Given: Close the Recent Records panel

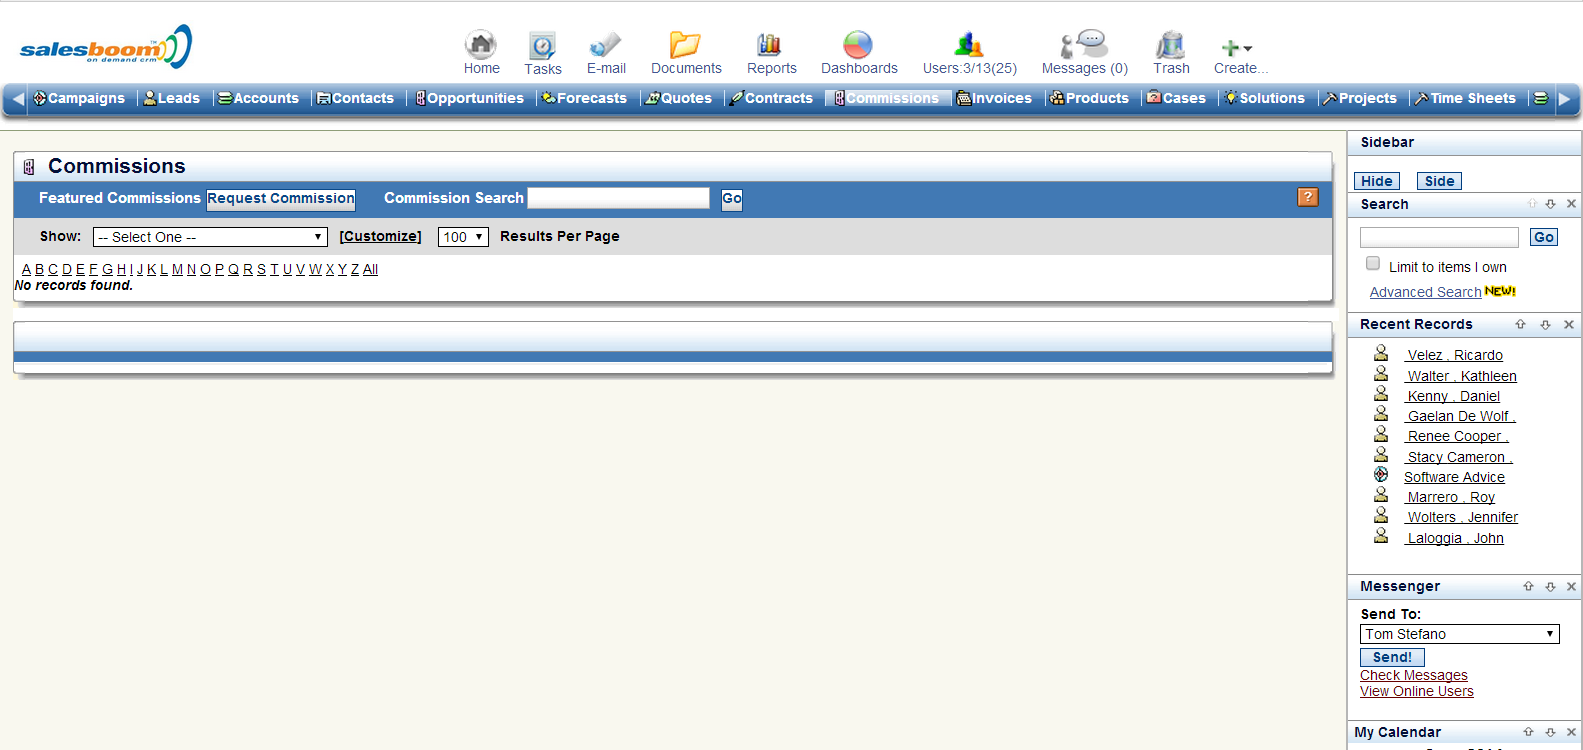Looking at the screenshot, I should (x=1569, y=325).
